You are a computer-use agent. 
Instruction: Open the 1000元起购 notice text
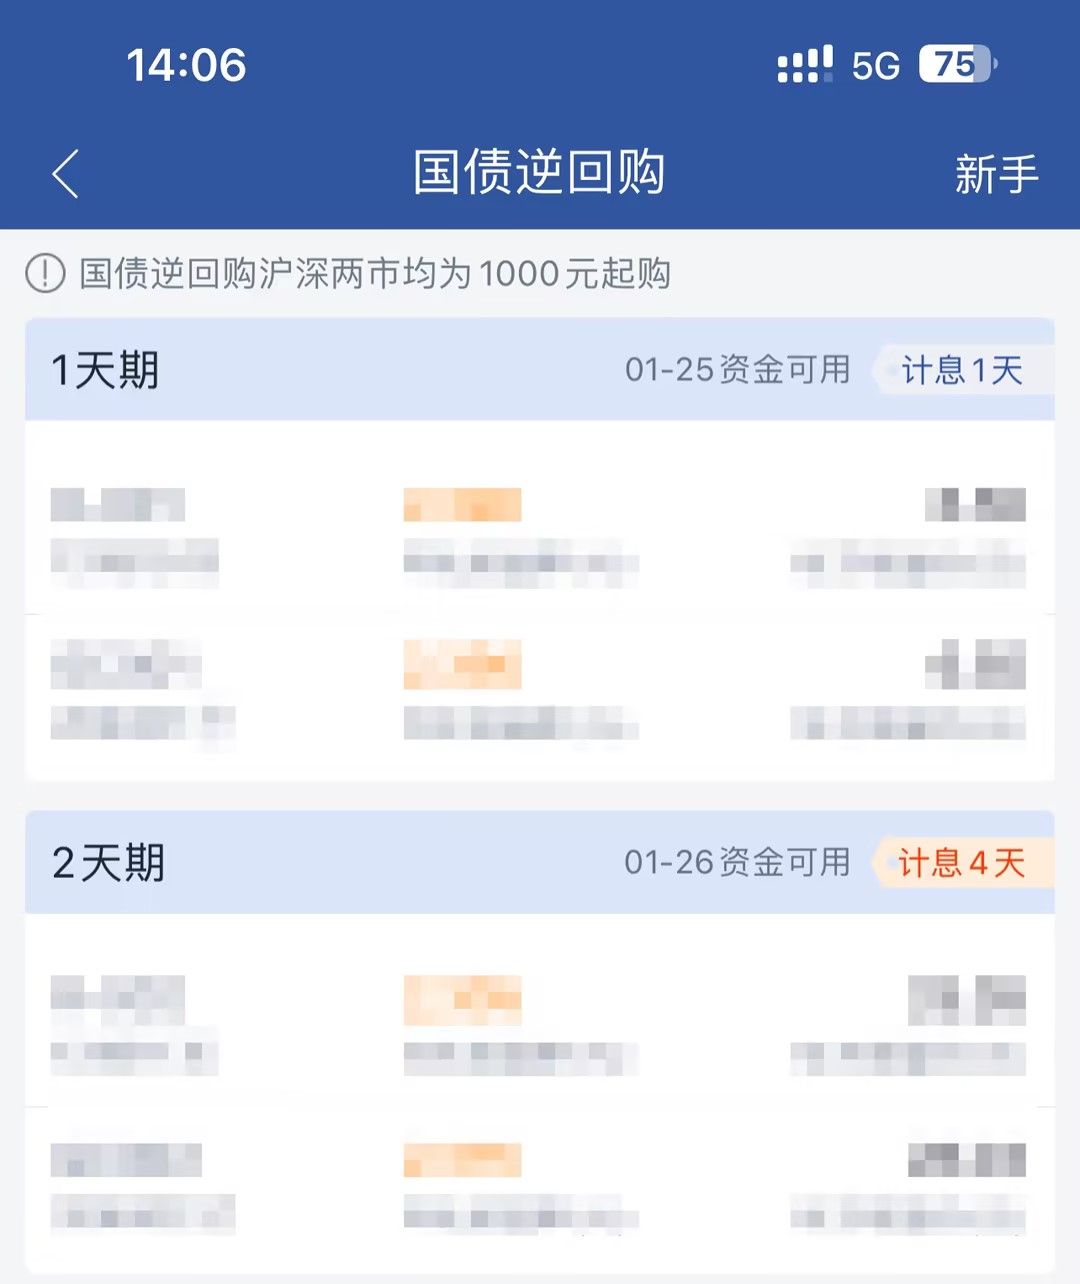click(x=374, y=273)
